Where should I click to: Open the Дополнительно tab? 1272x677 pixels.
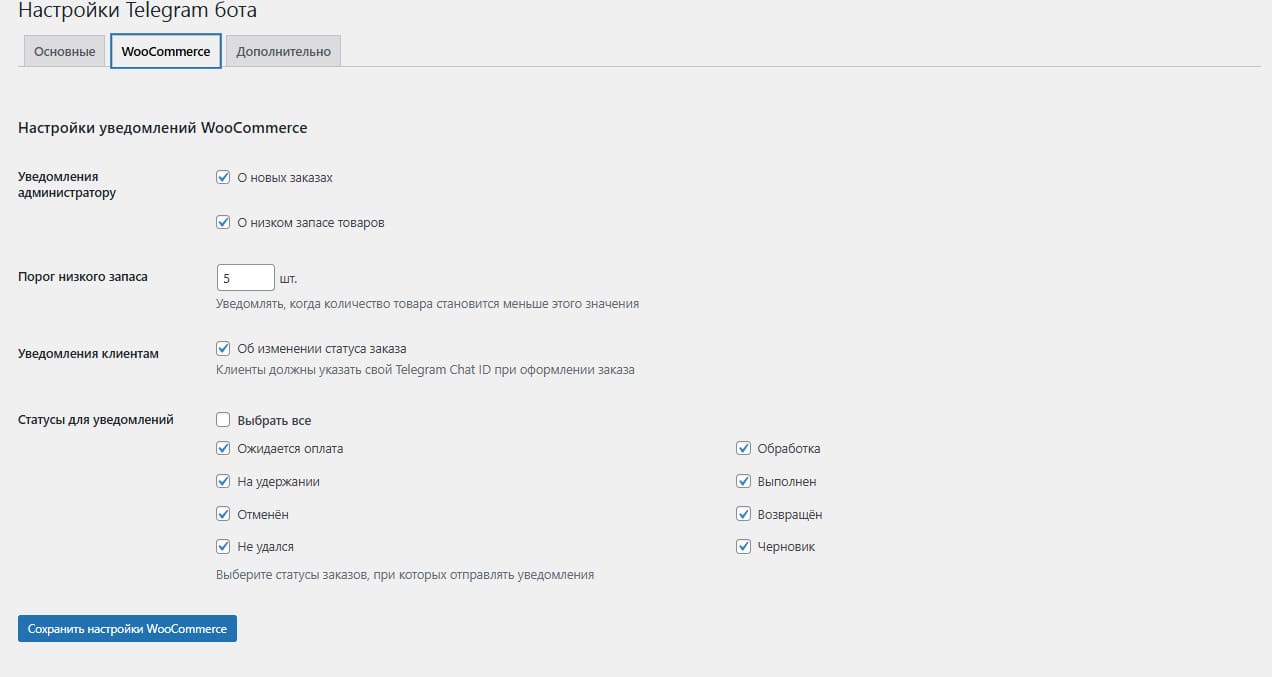point(283,52)
